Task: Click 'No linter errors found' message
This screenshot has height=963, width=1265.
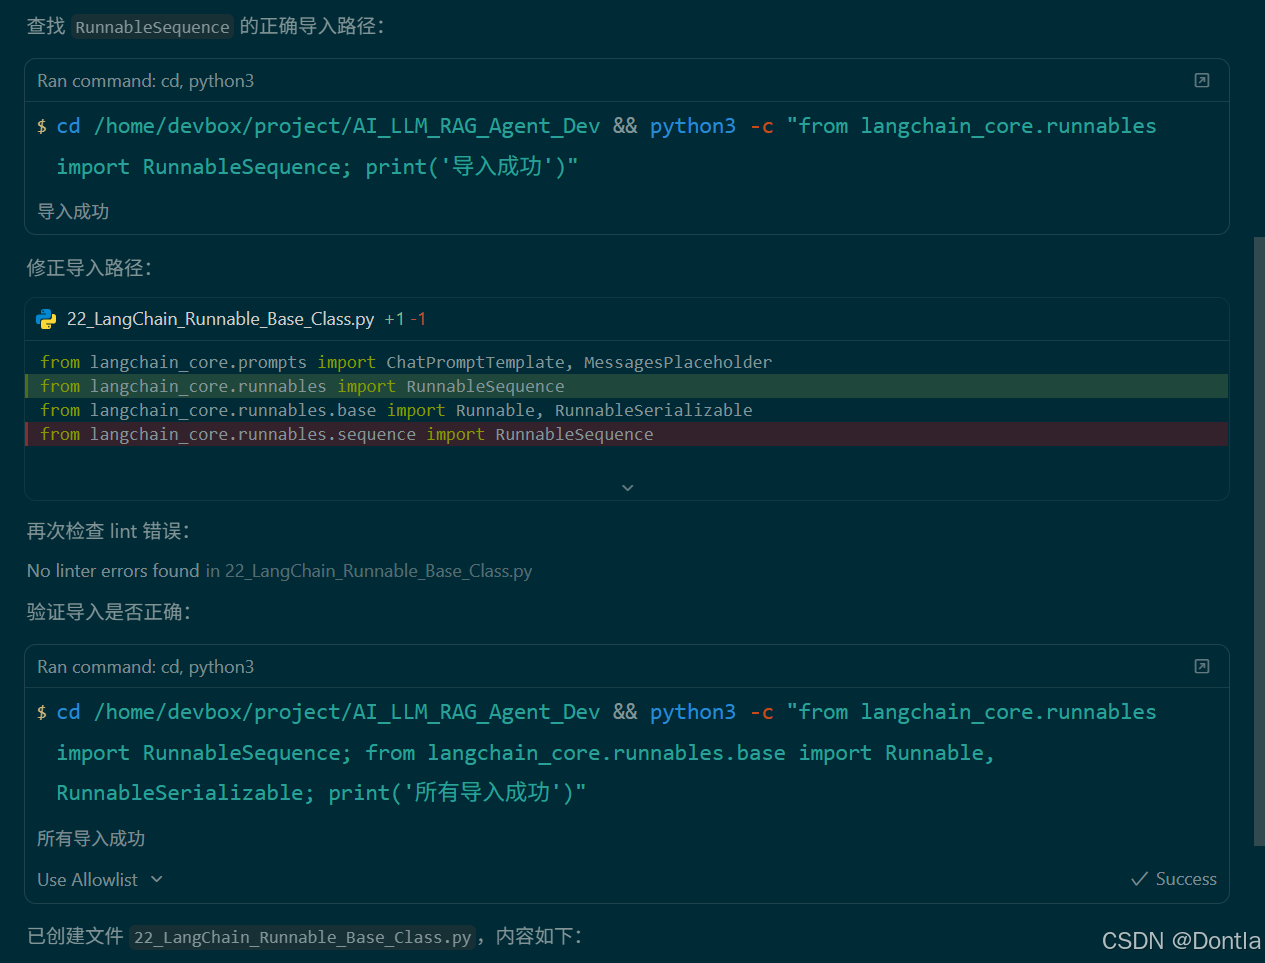Action: (113, 571)
